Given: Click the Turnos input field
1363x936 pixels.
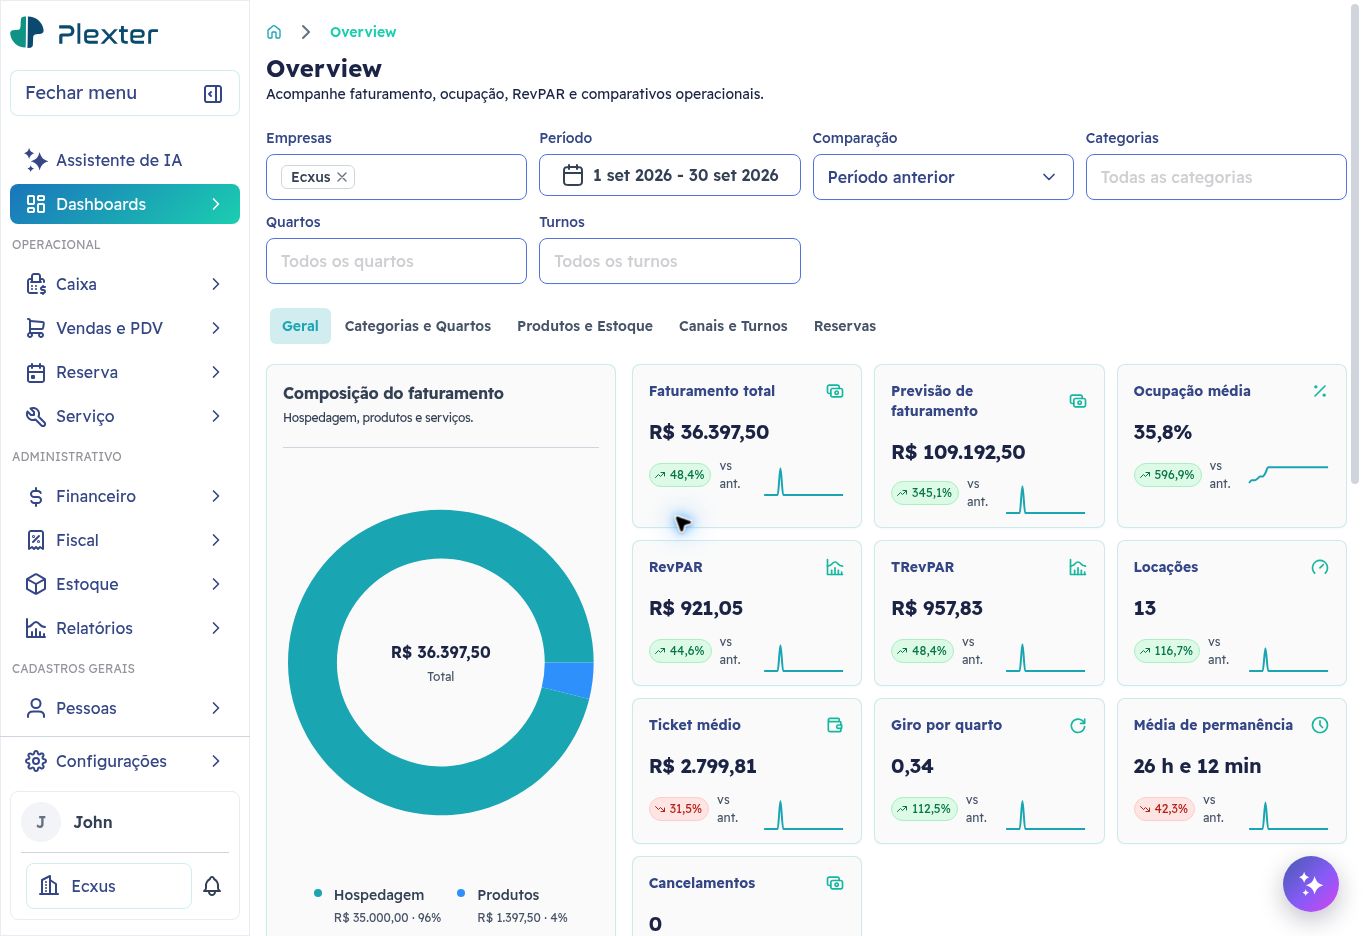Looking at the screenshot, I should [x=670, y=261].
